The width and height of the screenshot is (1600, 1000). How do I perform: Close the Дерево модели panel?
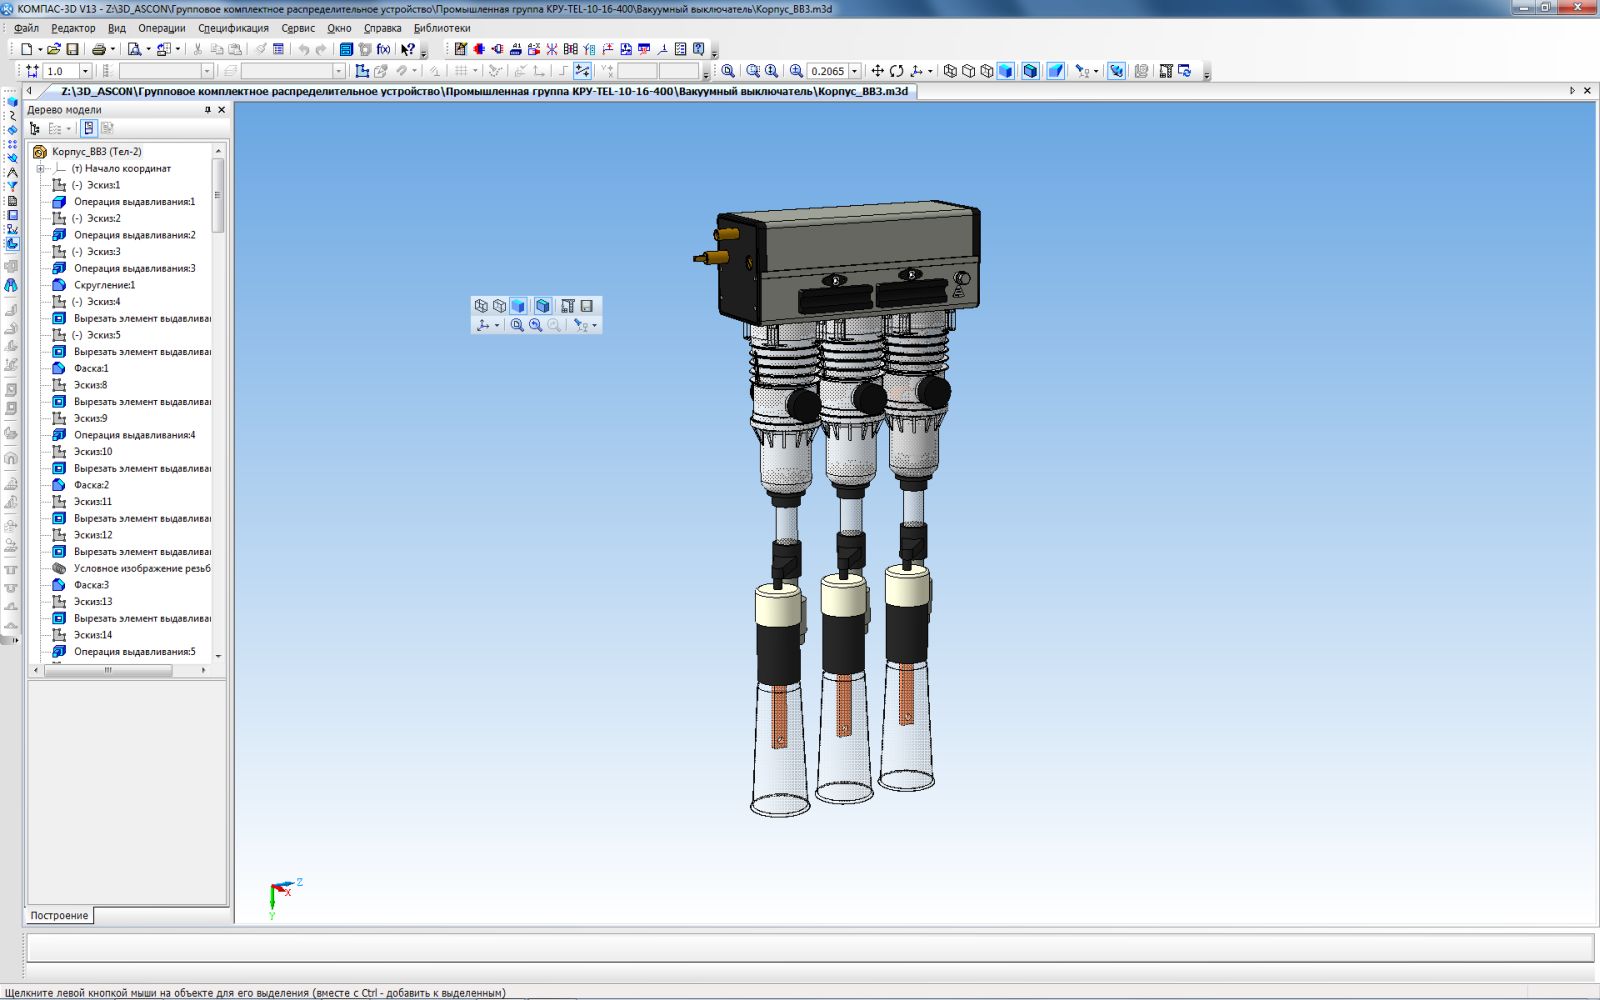point(222,110)
